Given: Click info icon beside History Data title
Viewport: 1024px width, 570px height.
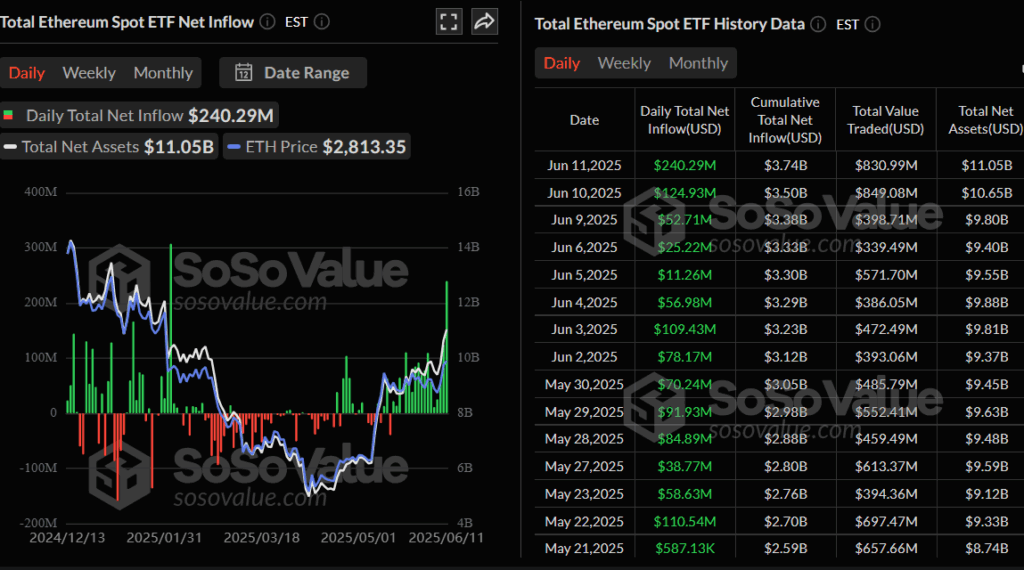Looking at the screenshot, I should [x=818, y=24].
